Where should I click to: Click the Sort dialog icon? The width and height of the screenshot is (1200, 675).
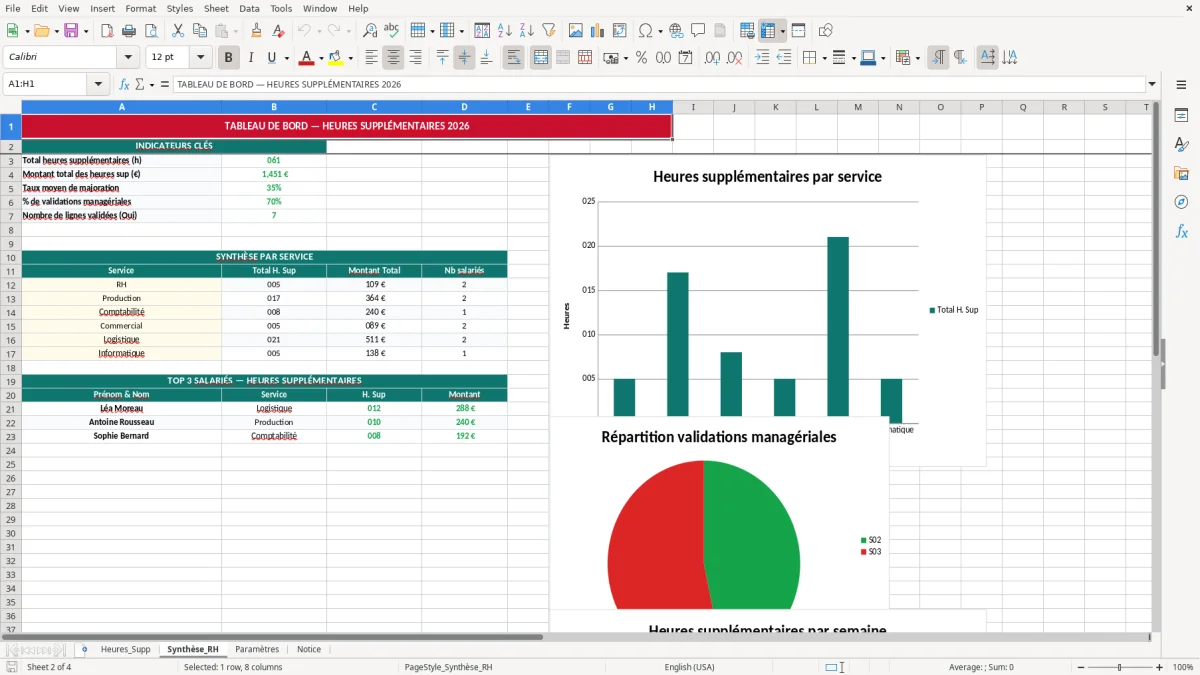pos(482,31)
